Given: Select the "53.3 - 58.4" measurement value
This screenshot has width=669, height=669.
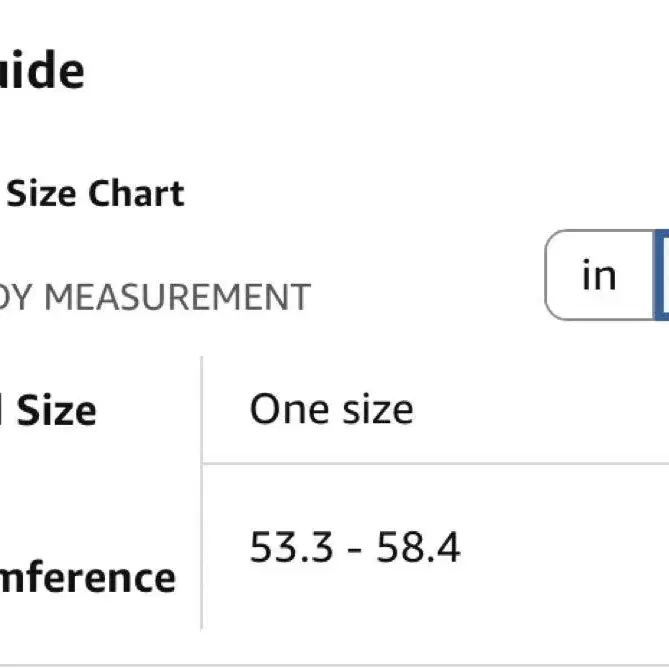Looking at the screenshot, I should 355,547.
